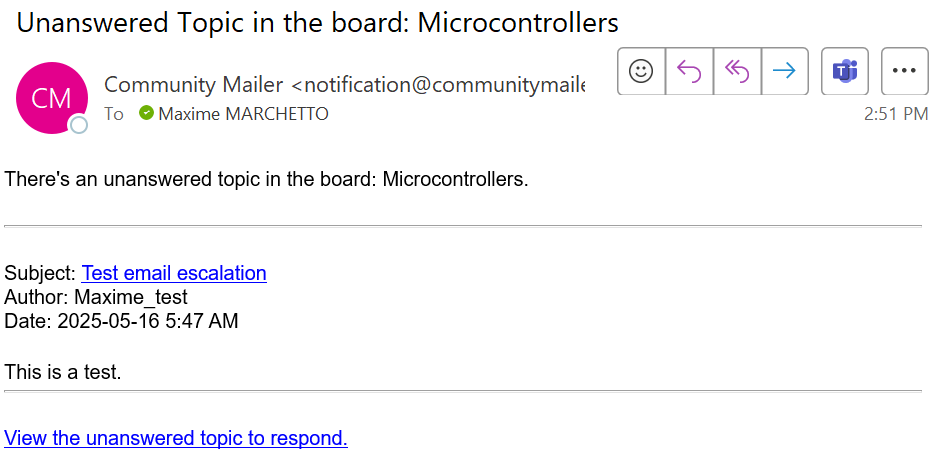This screenshot has height=457, width=943.
Task: Forward this message
Action: [785, 71]
